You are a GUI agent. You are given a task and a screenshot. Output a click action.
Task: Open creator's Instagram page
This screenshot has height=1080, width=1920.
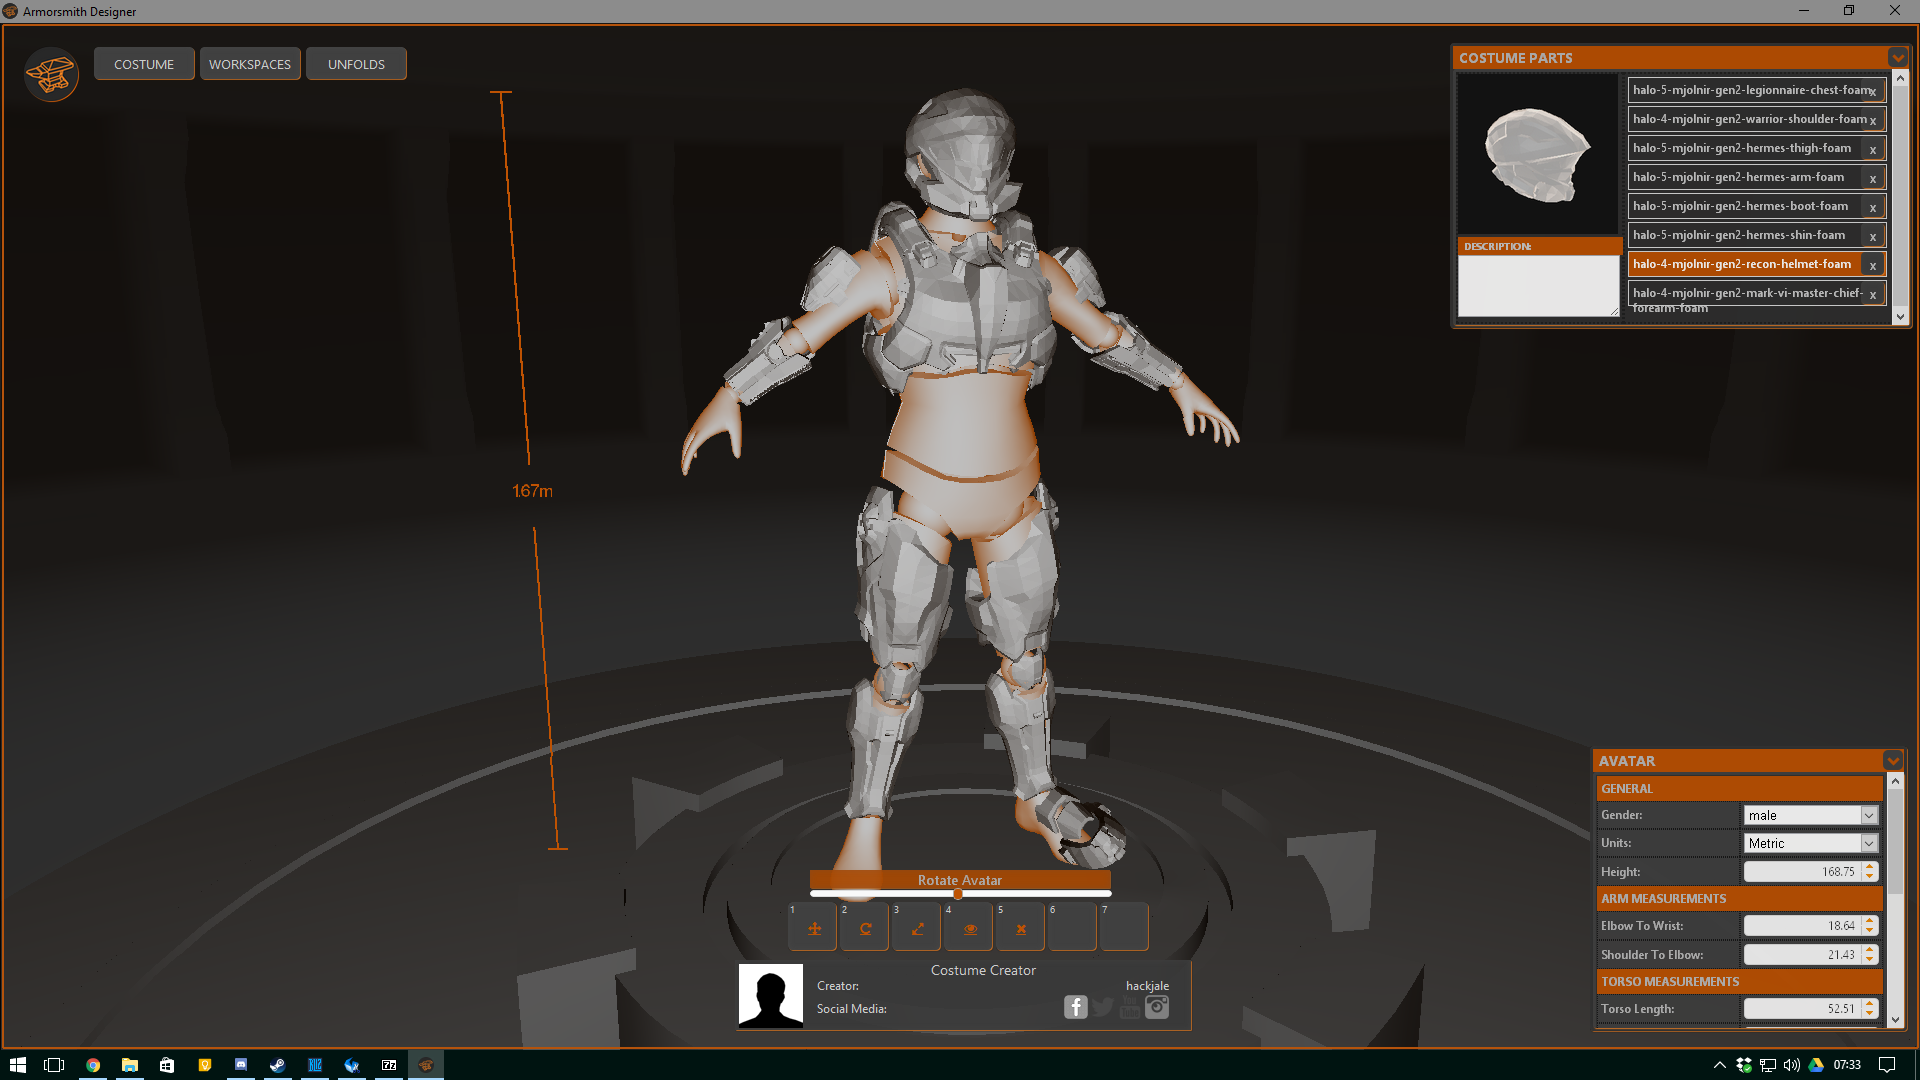(x=1157, y=1007)
